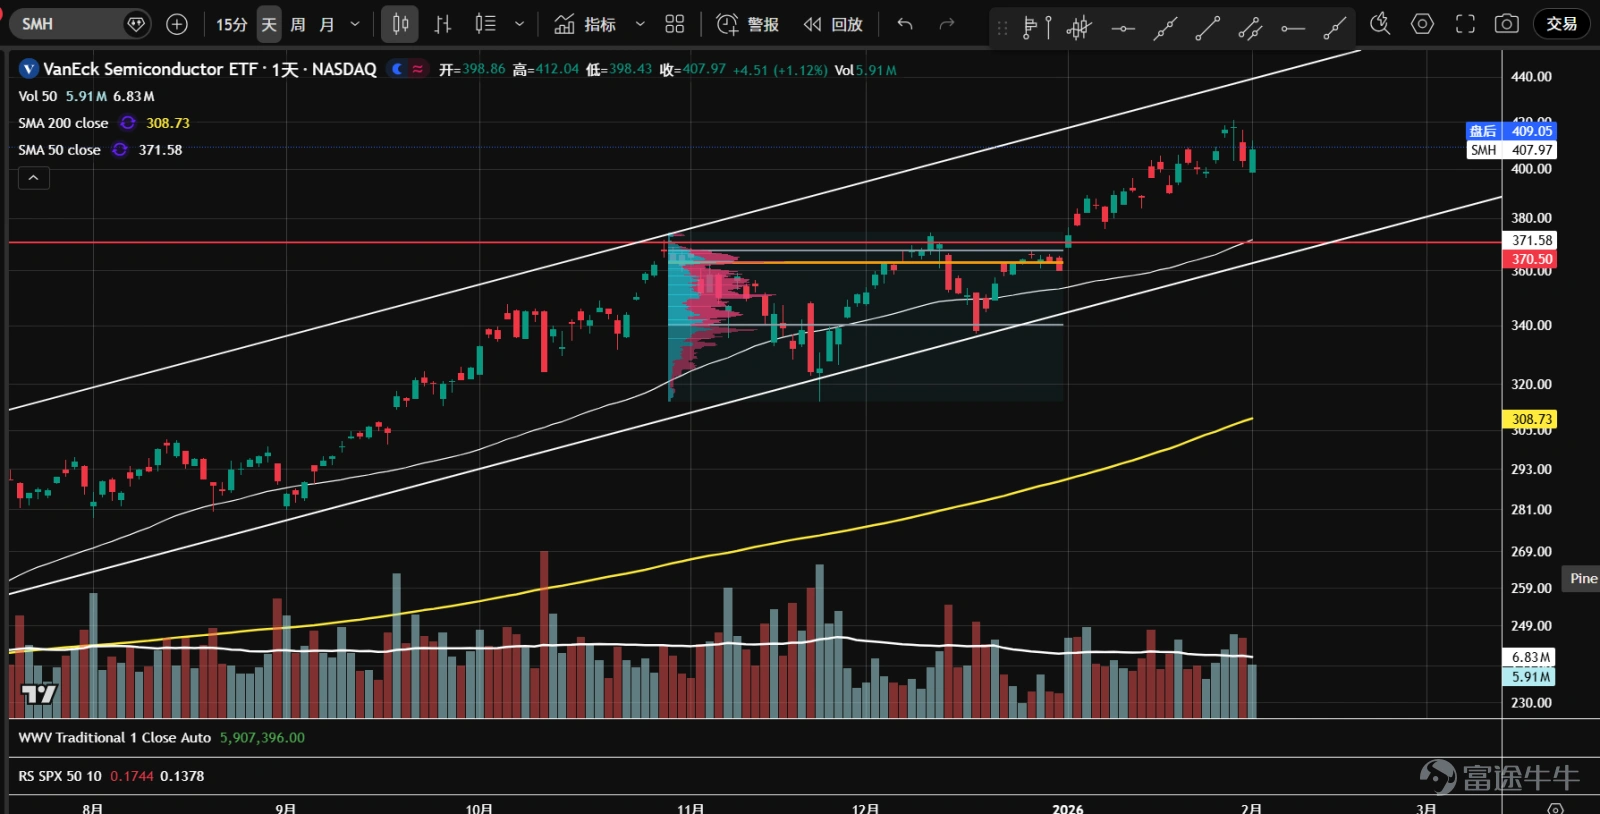Select the 周 weekly timeframe

(298, 24)
